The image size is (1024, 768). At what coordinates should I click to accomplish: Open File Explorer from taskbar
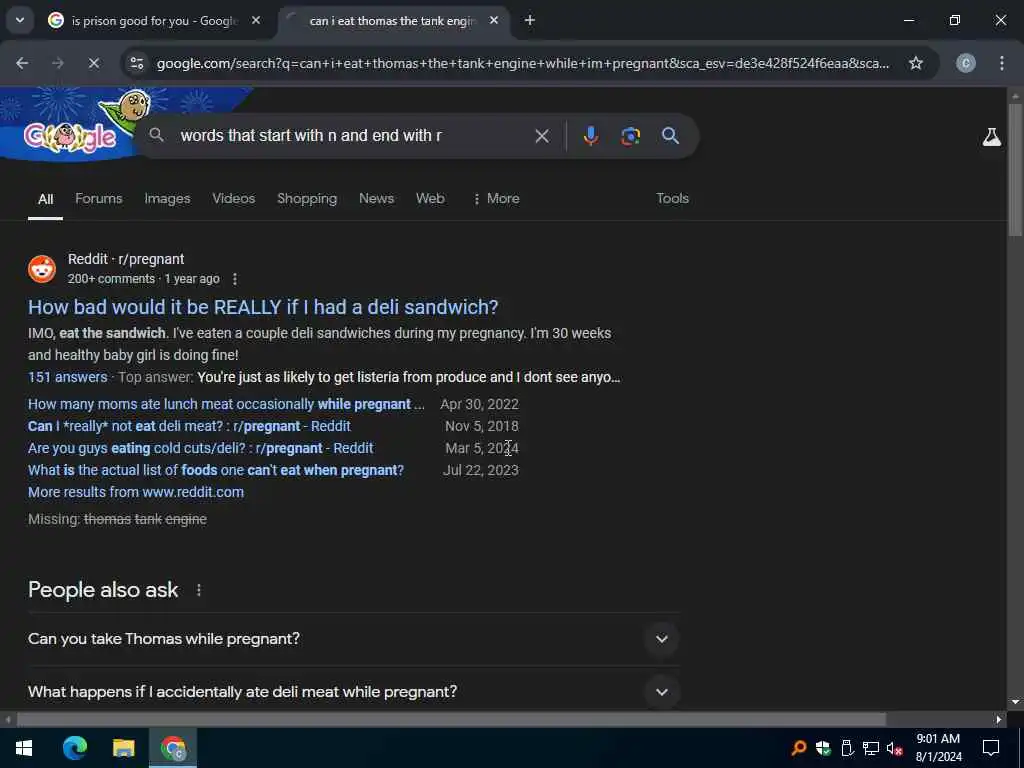123,748
